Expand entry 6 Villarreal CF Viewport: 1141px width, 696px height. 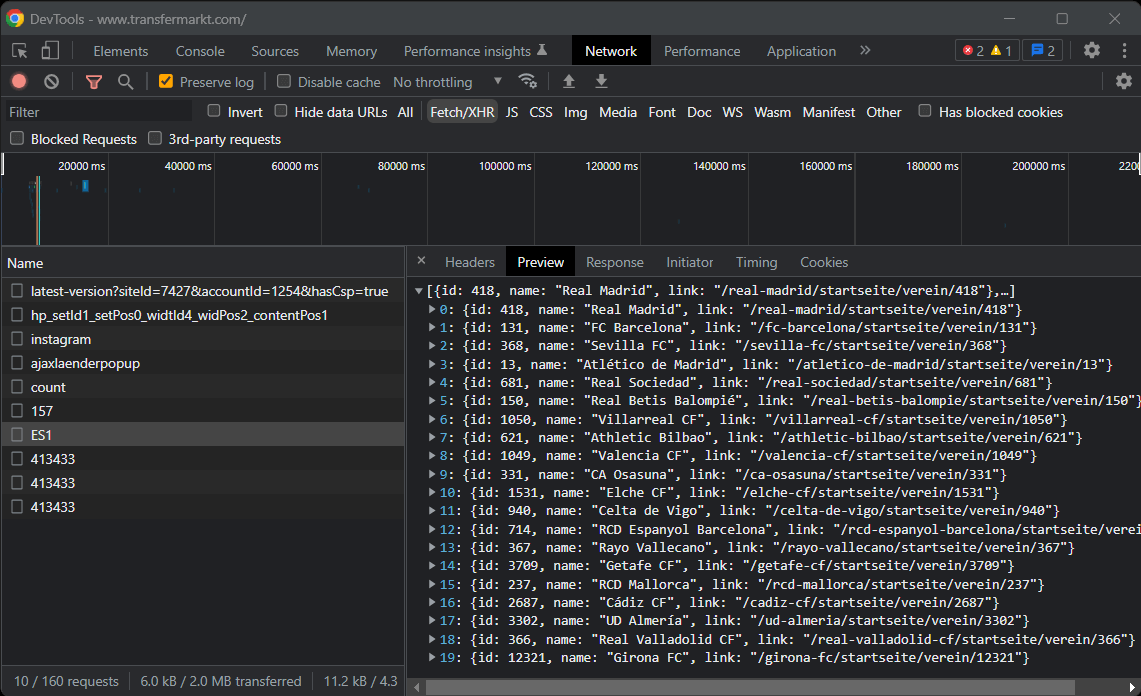coord(432,419)
